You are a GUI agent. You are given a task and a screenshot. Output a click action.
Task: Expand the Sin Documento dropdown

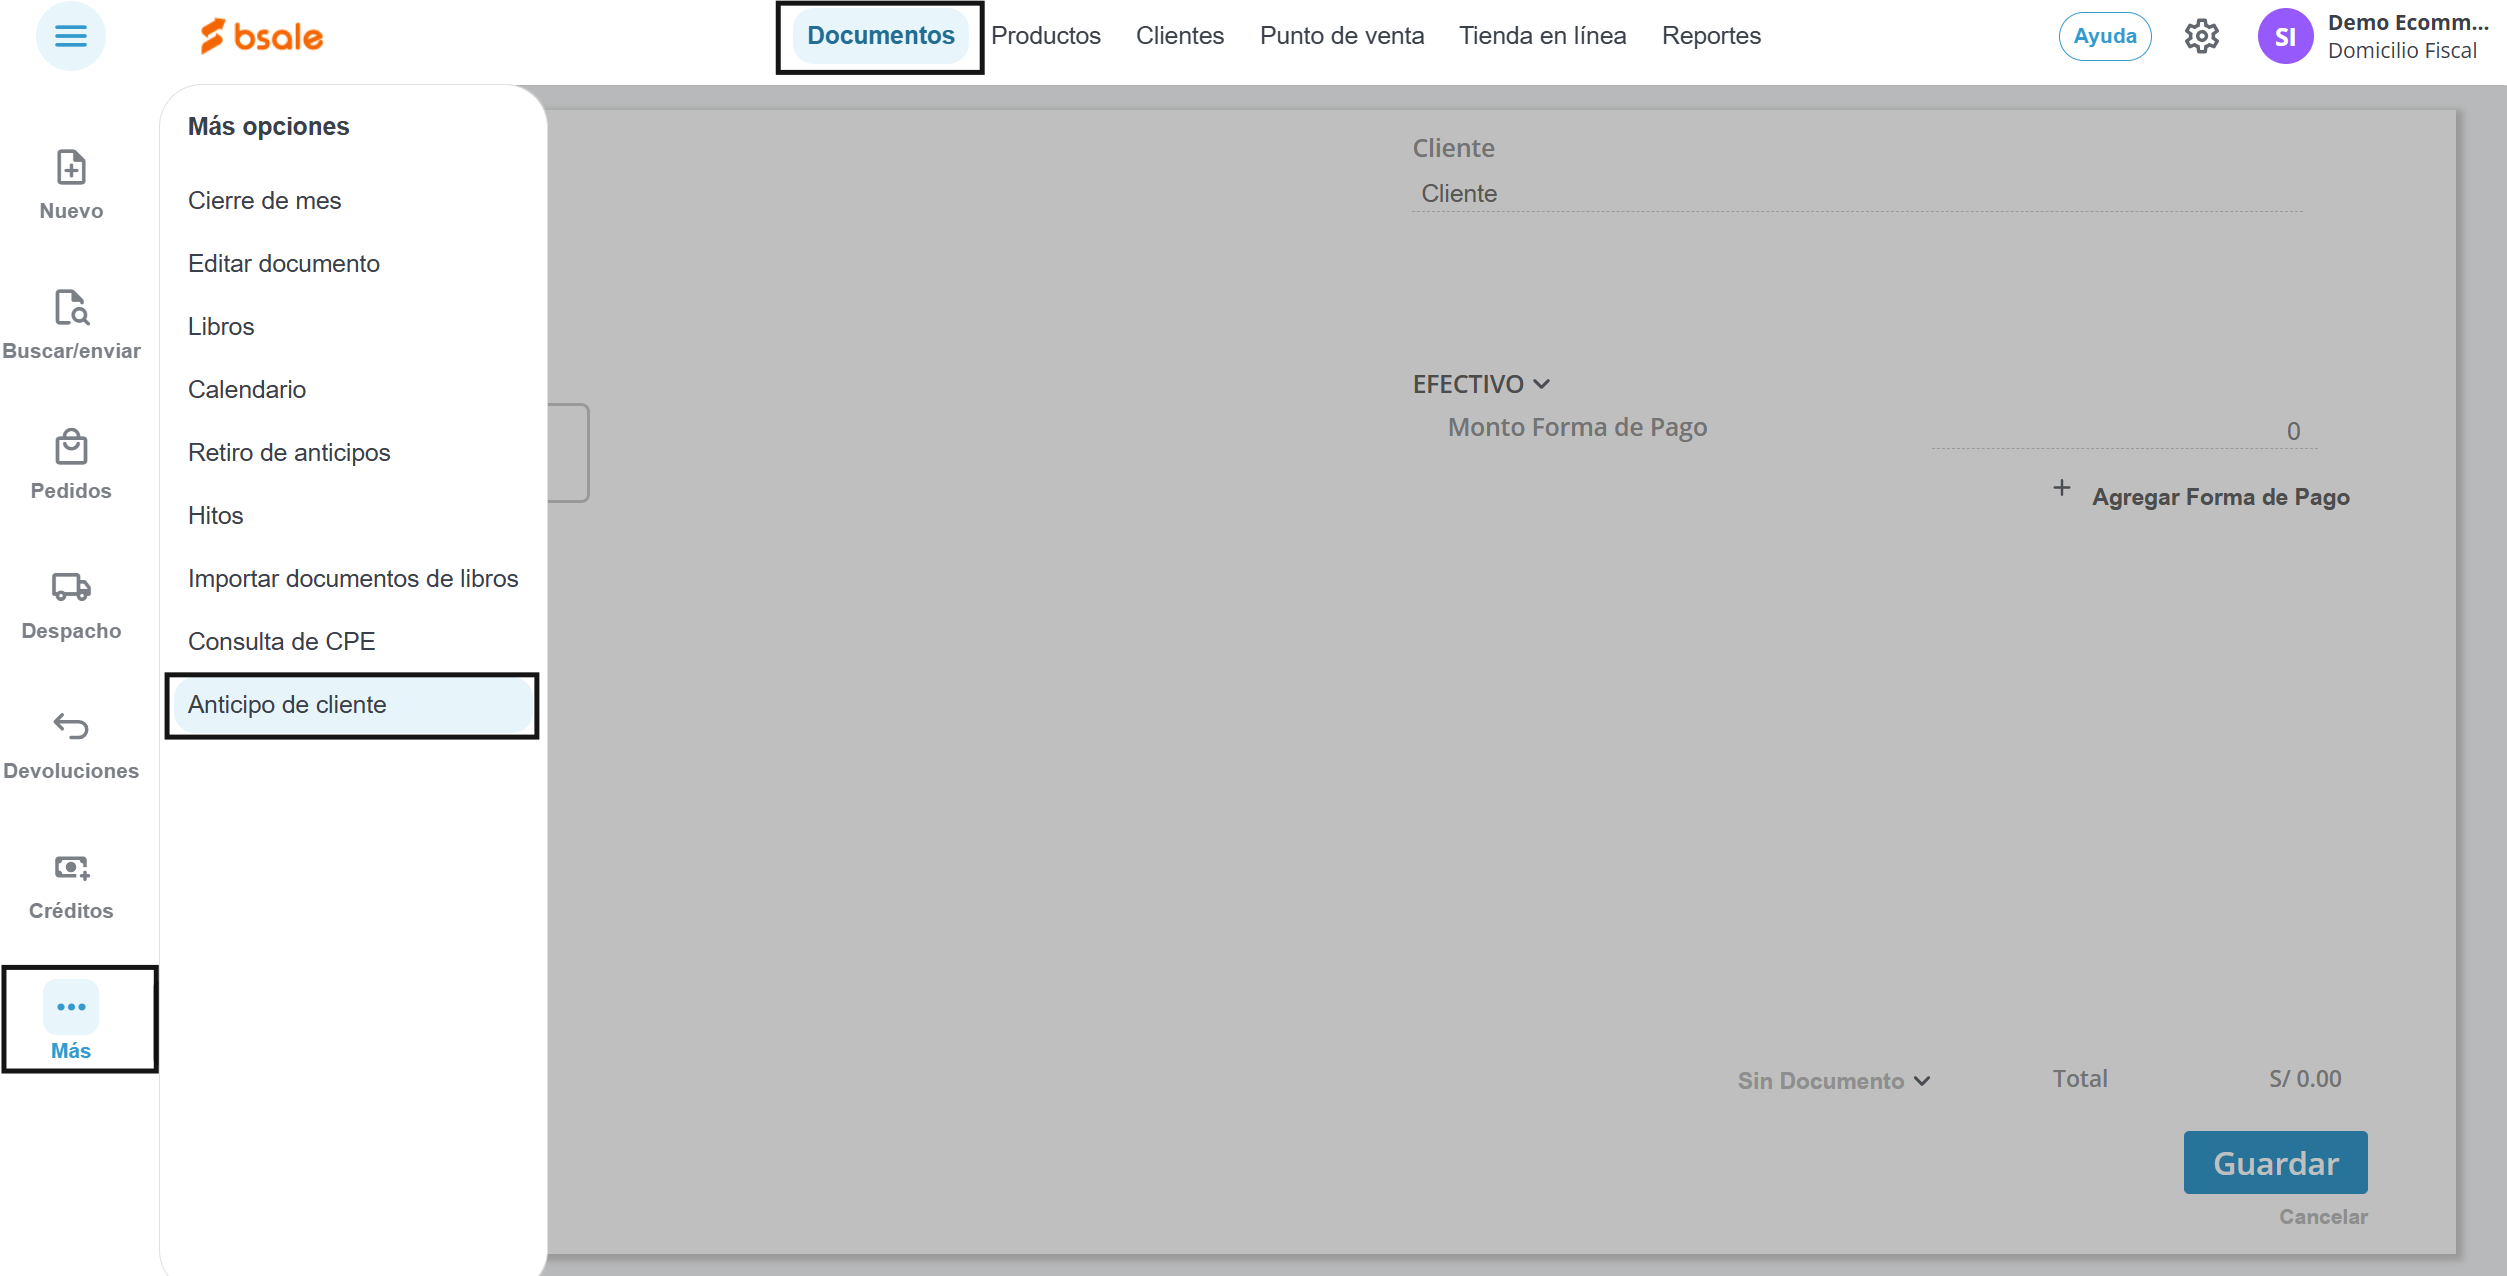click(x=1833, y=1081)
